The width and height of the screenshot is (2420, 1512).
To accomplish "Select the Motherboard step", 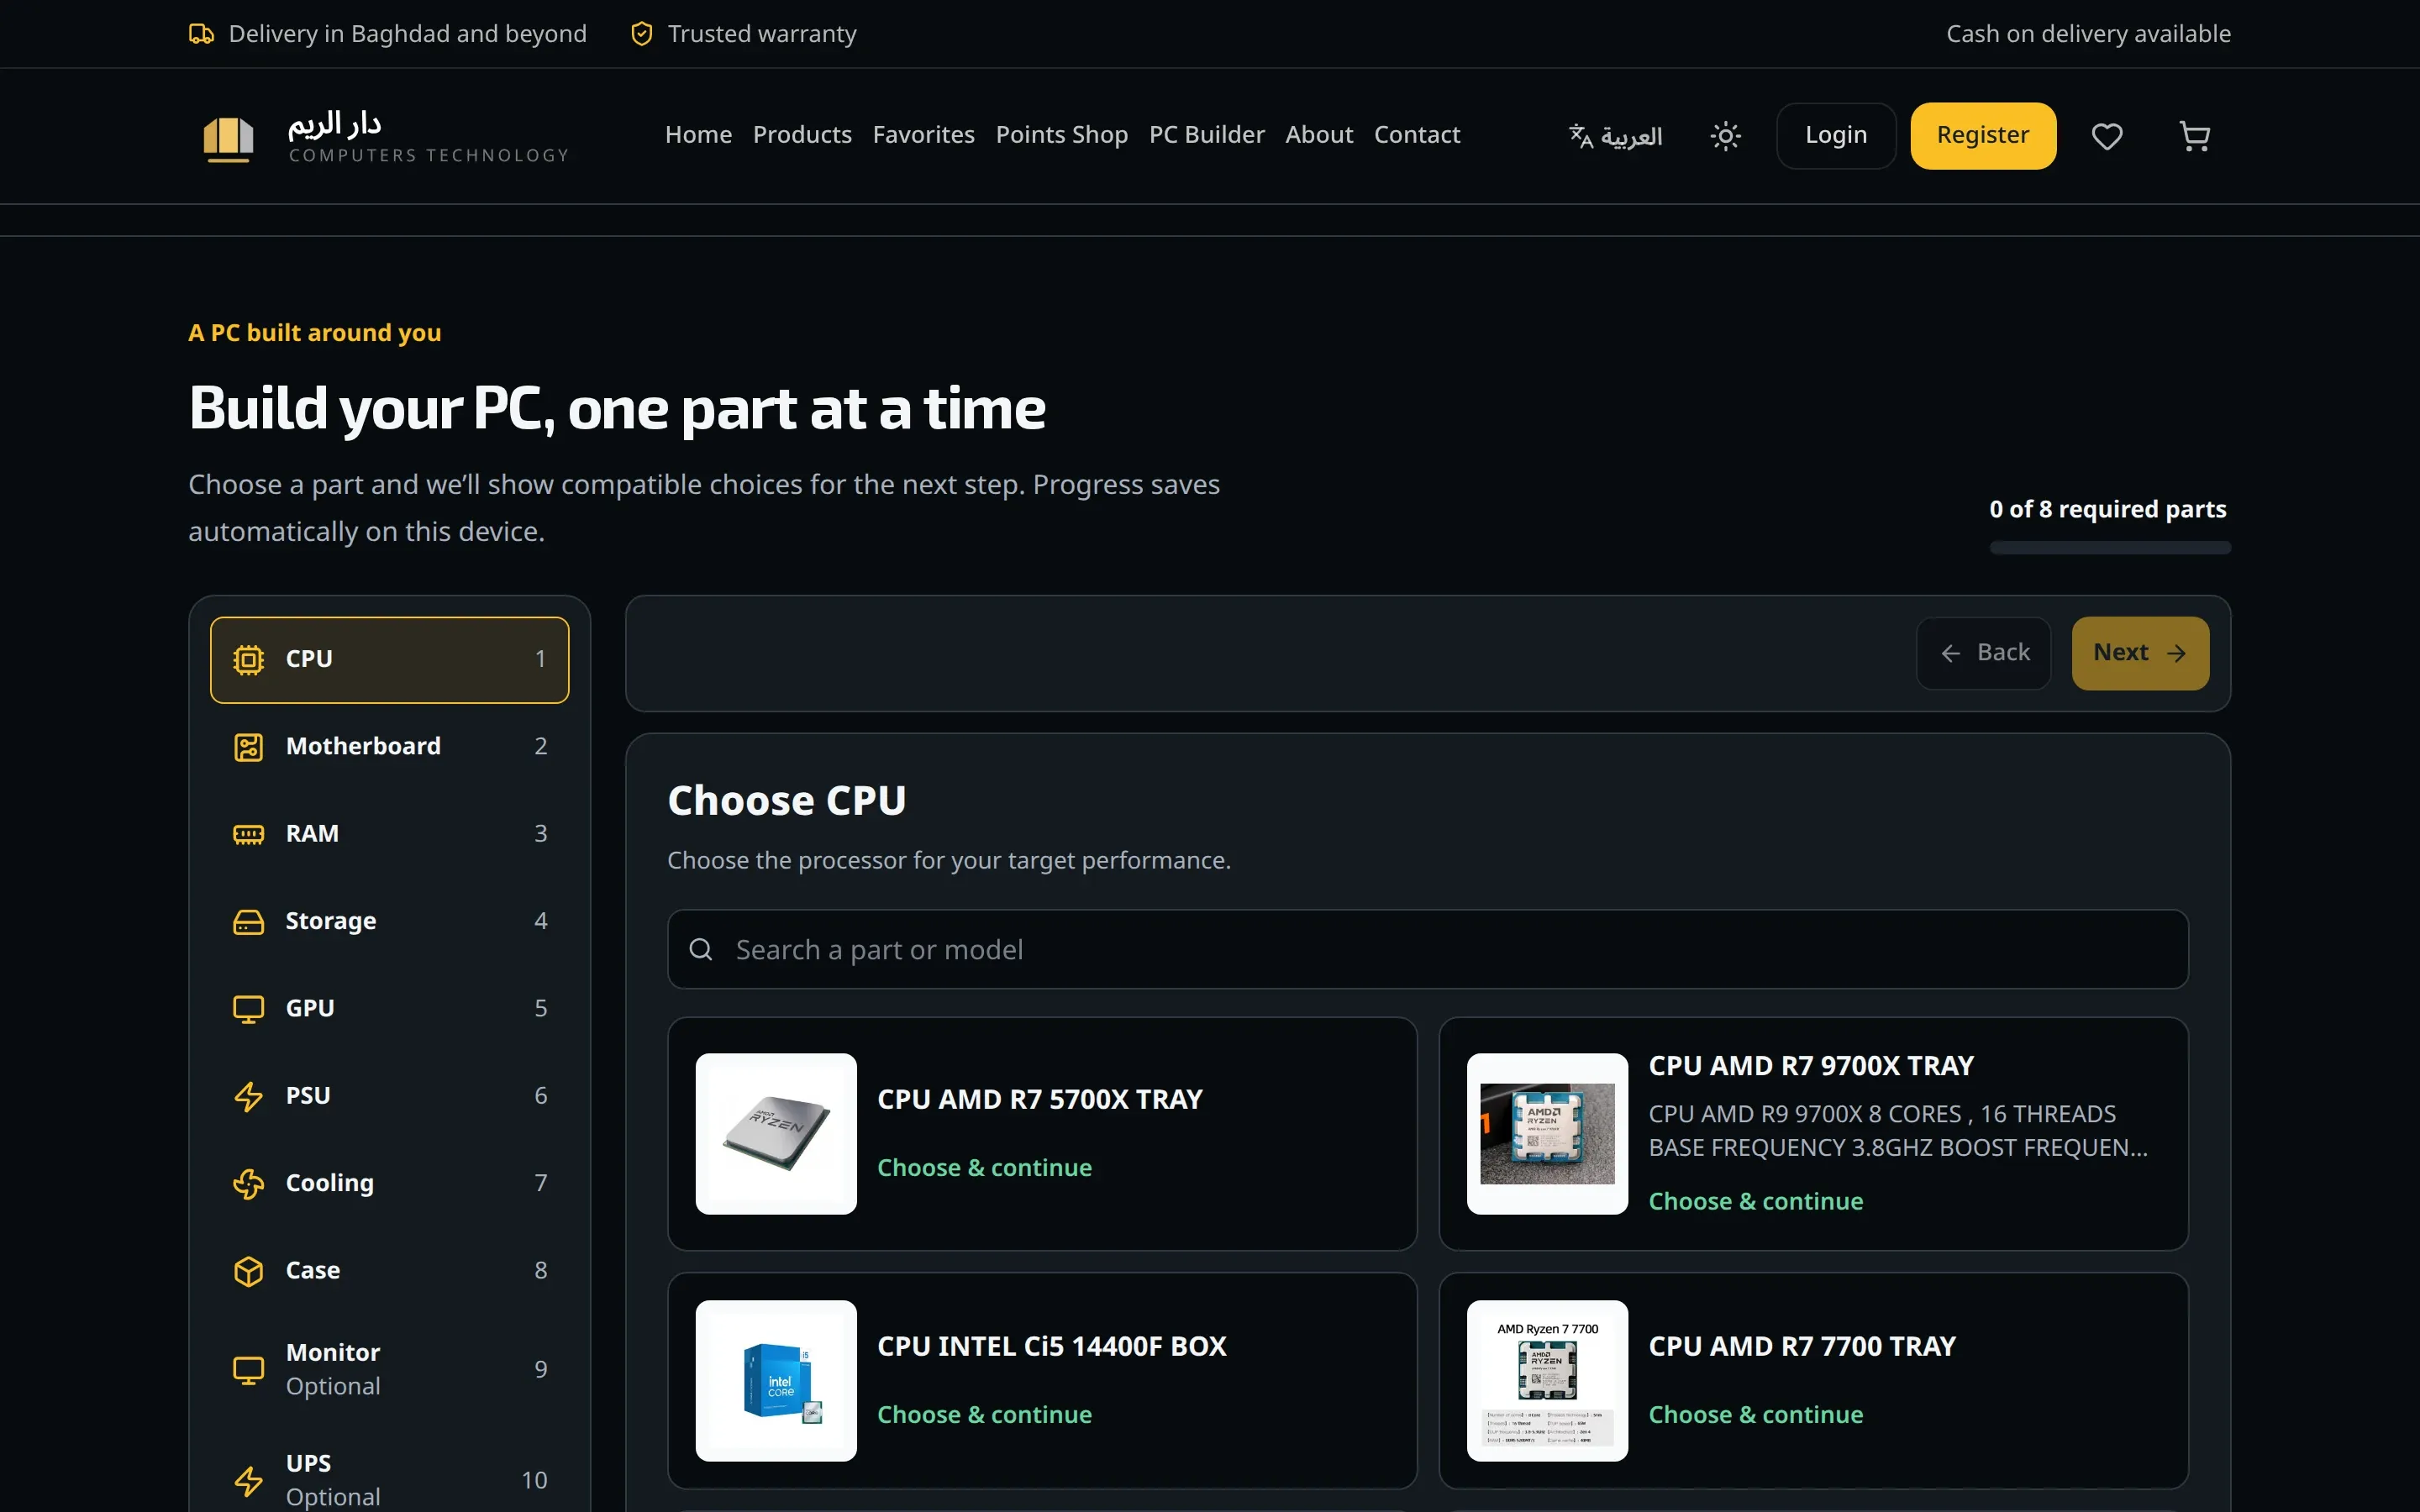I will pyautogui.click(x=390, y=746).
